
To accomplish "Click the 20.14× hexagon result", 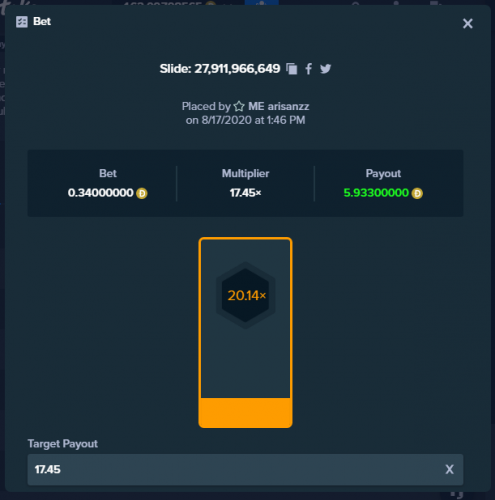I will coord(246,295).
